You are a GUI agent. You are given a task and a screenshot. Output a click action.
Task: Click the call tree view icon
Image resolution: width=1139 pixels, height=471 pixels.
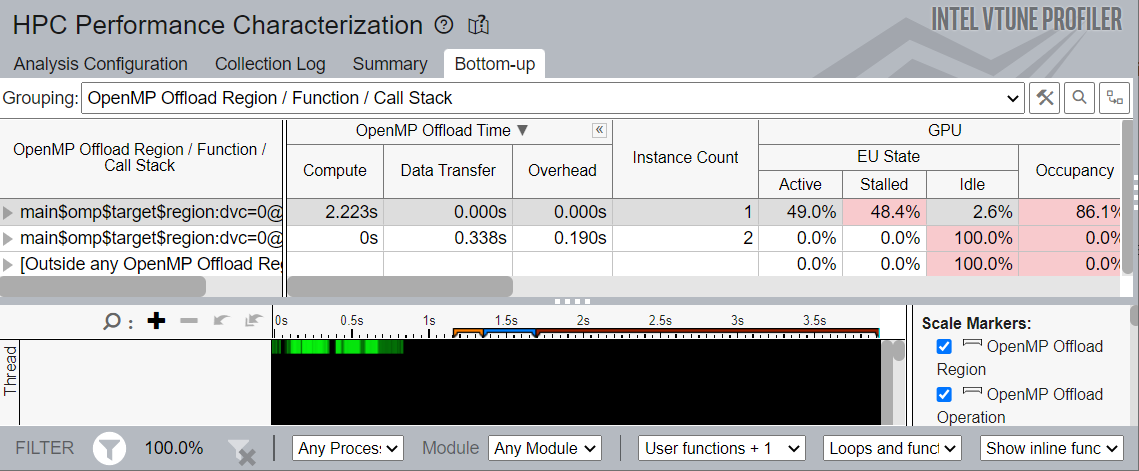[1114, 98]
